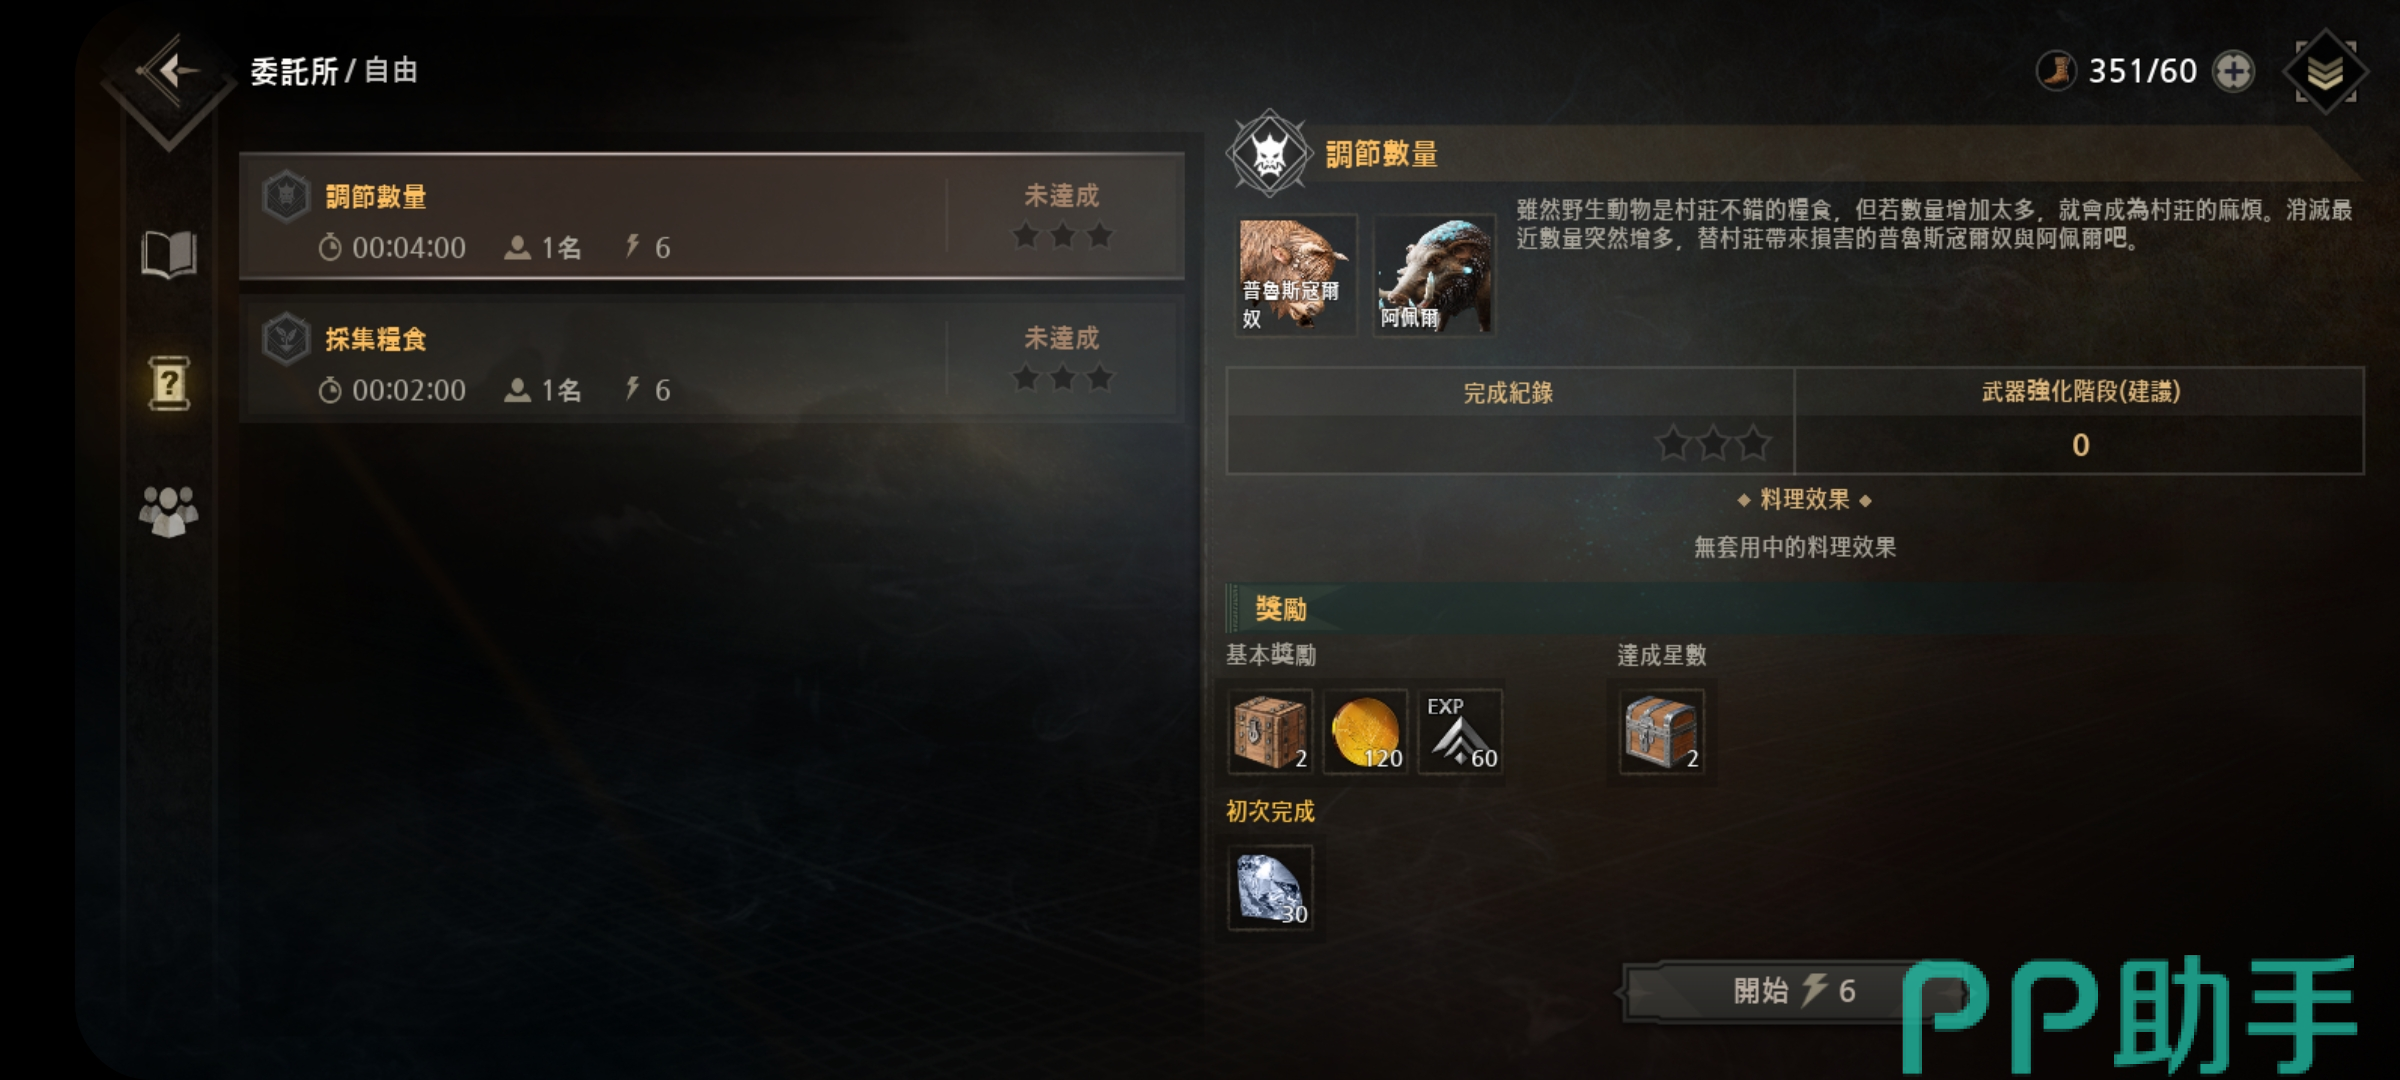Inspect the 120 gold coin reward
Screen dimensions: 2400x1080
coord(1365,732)
